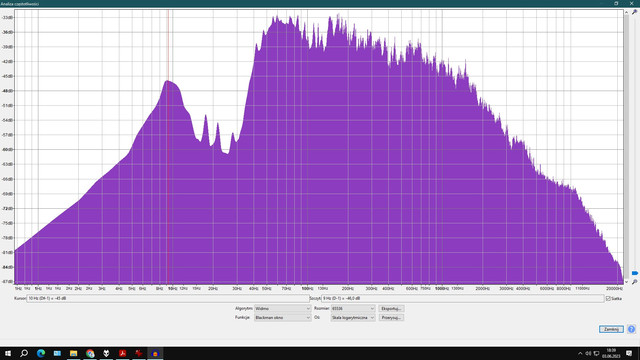Click the zoom-out magnifier icon below the zoom slider
Screen dimensions: 640x360
[x=634, y=282]
